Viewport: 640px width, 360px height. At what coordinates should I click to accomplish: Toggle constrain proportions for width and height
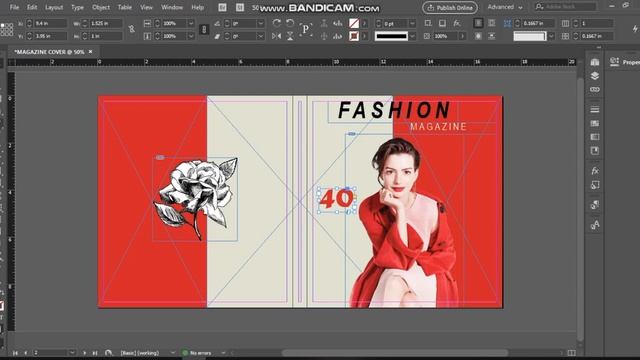tap(131, 29)
